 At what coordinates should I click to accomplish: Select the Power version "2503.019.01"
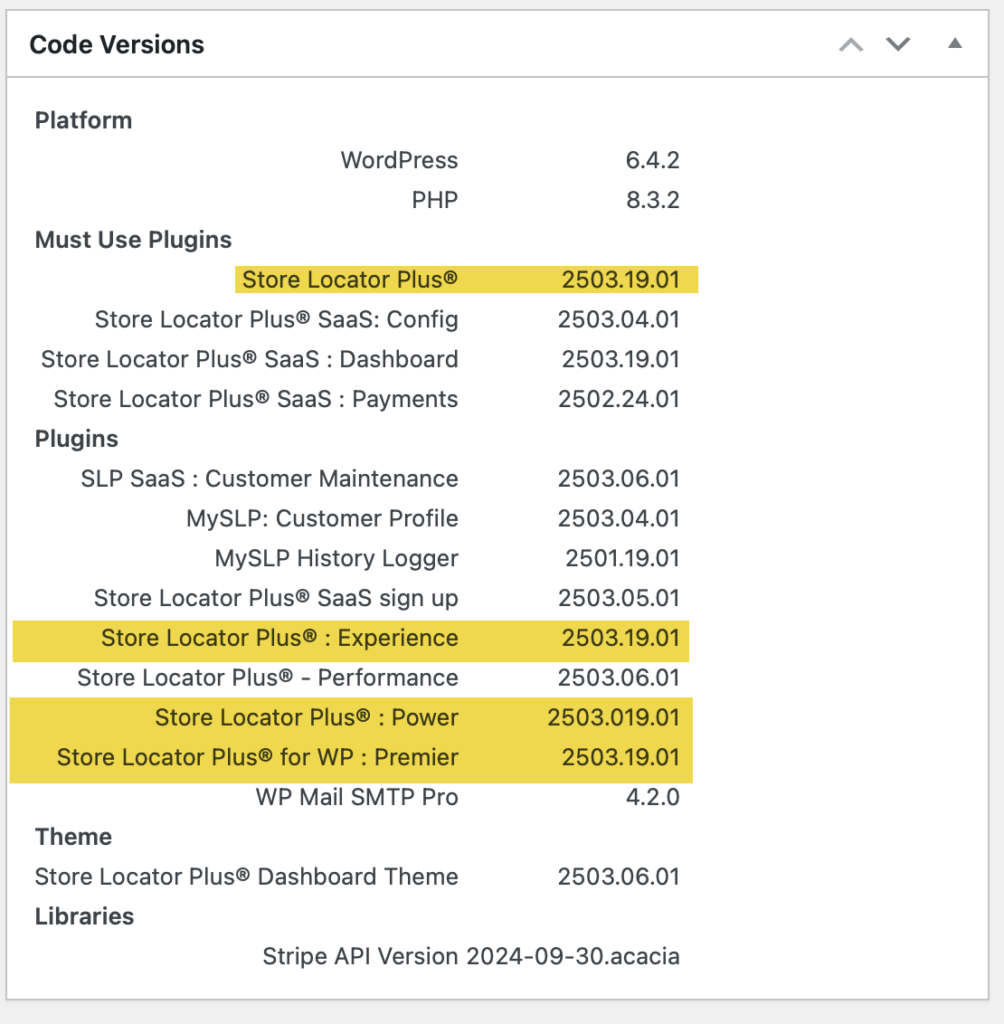(613, 718)
